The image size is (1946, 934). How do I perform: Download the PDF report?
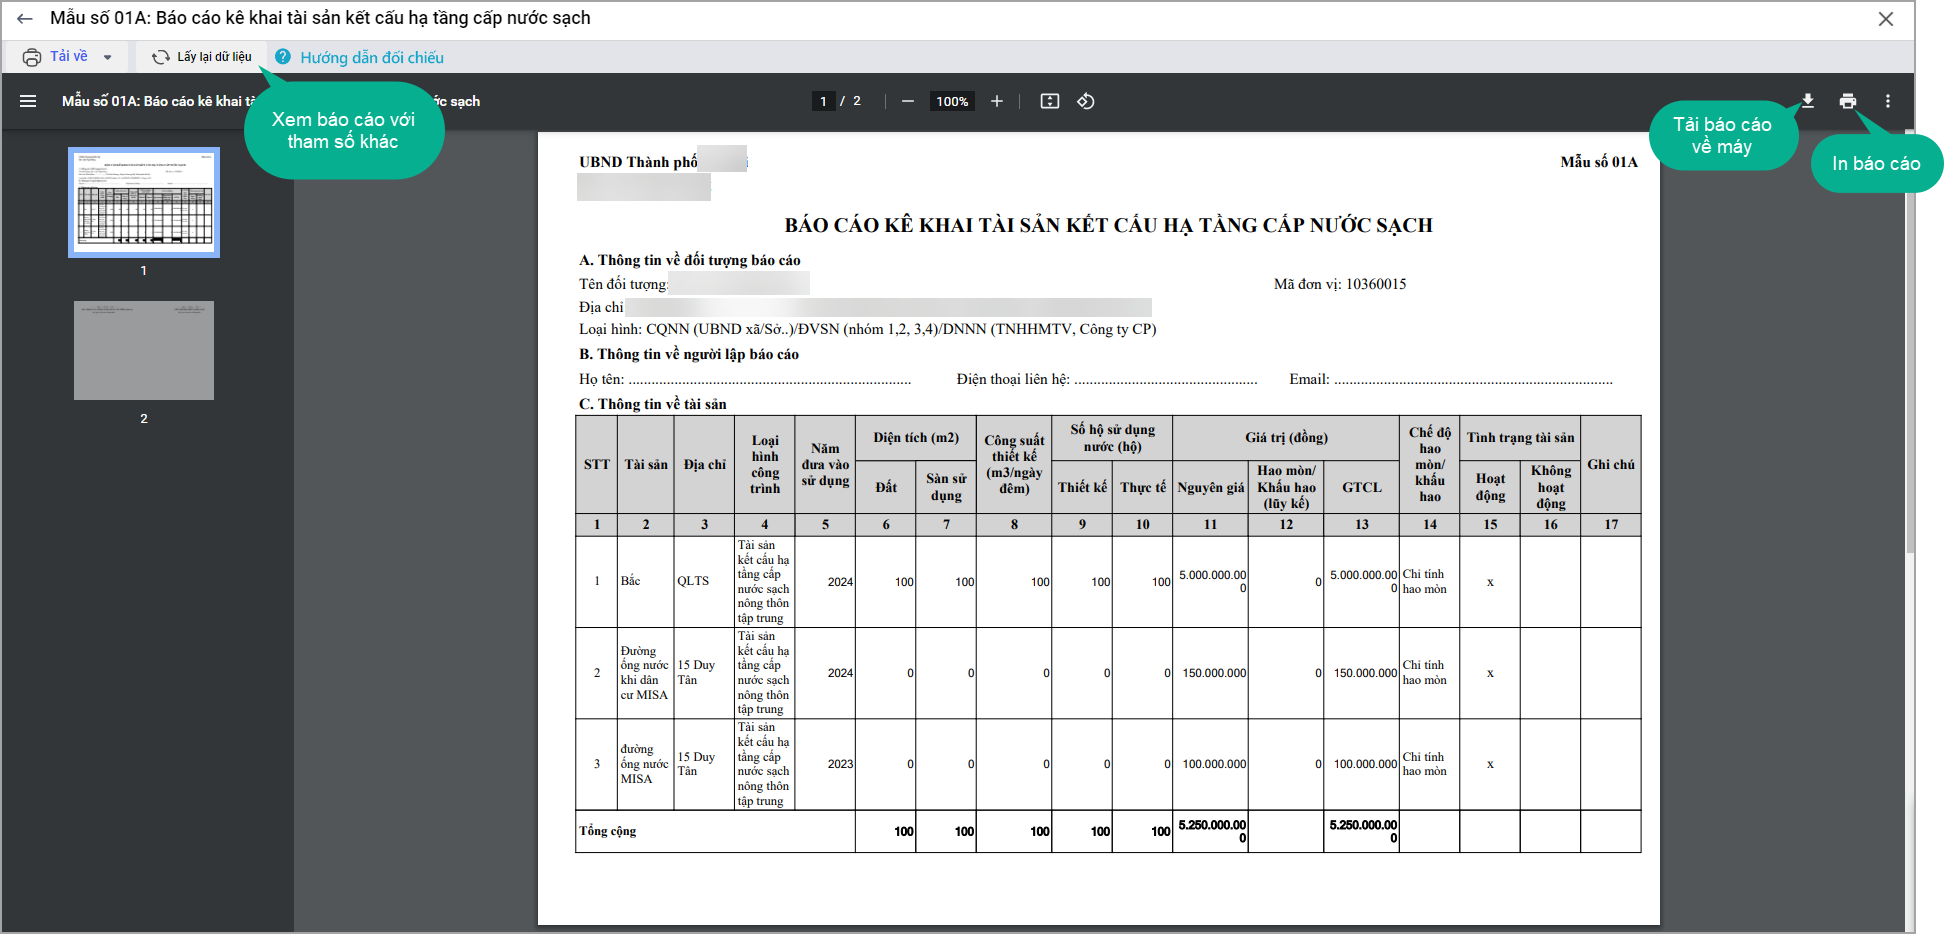pos(1808,101)
